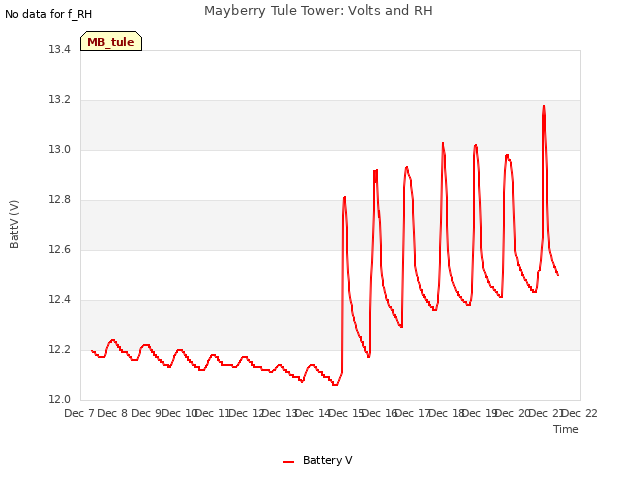Click the 12.4 y-axis tick label
640x480 pixels.
(x=60, y=300)
